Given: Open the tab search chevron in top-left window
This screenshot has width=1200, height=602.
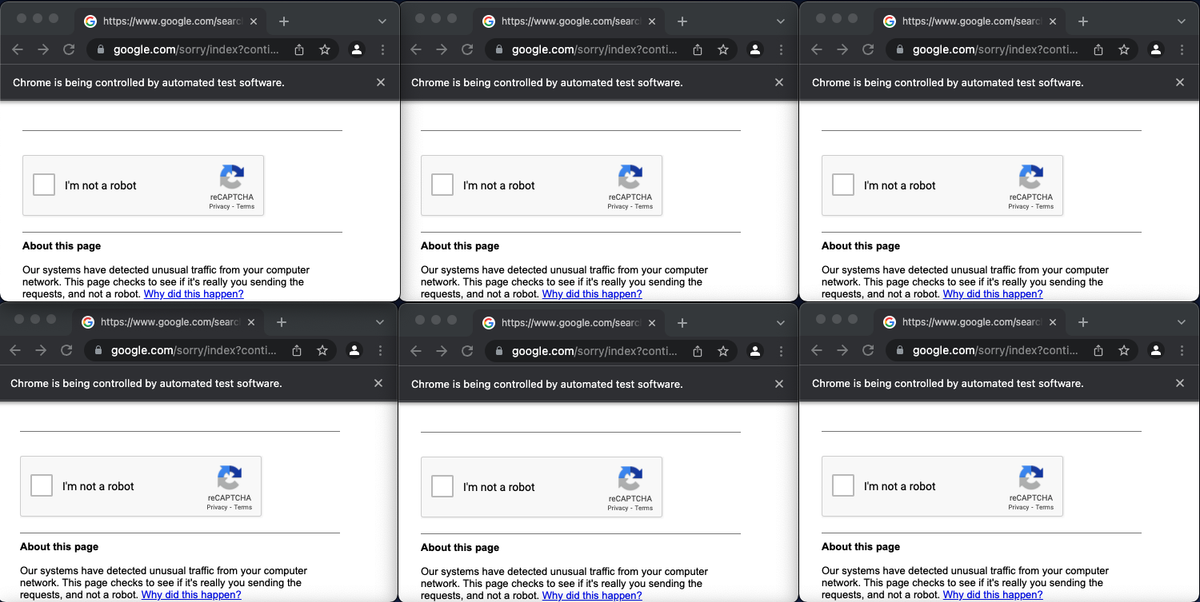Looking at the screenshot, I should click(x=382, y=20).
